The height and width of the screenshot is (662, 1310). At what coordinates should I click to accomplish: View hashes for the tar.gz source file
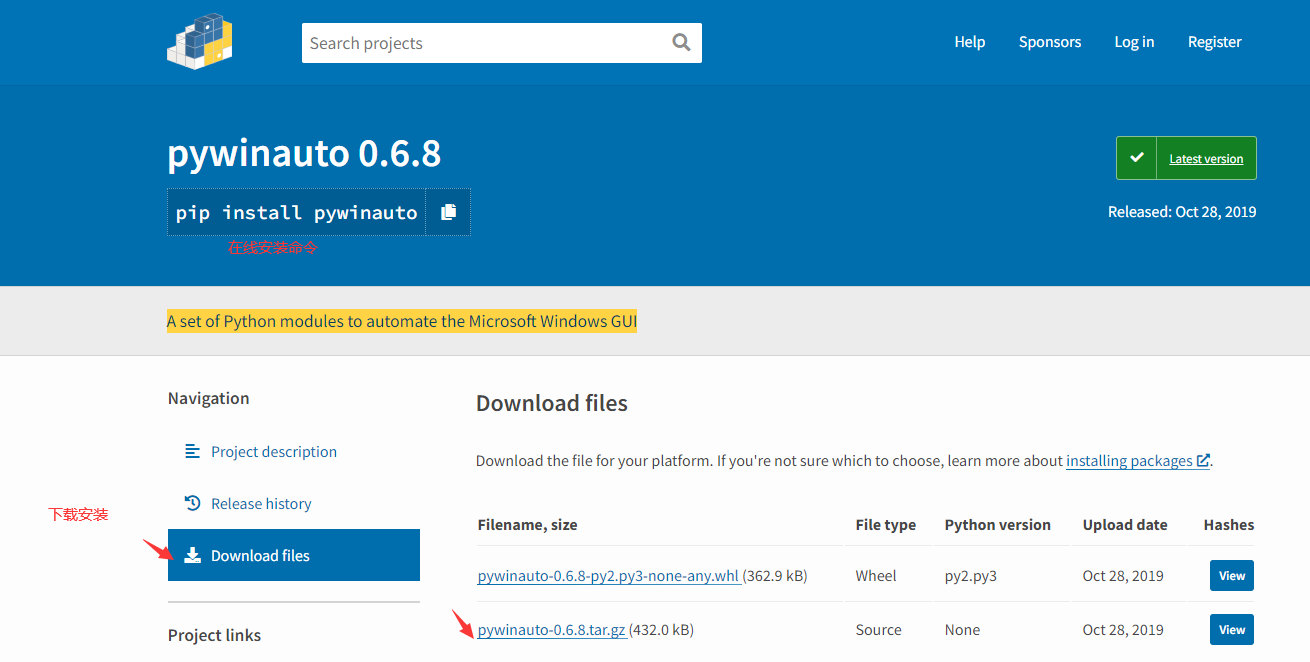coord(1231,630)
